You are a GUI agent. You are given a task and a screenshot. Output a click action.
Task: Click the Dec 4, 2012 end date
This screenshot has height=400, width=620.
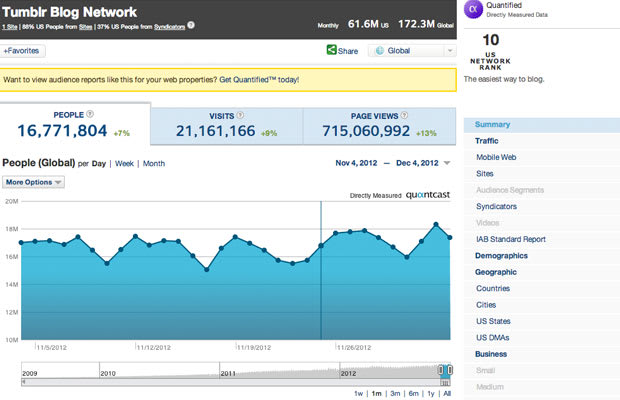pyautogui.click(x=417, y=163)
